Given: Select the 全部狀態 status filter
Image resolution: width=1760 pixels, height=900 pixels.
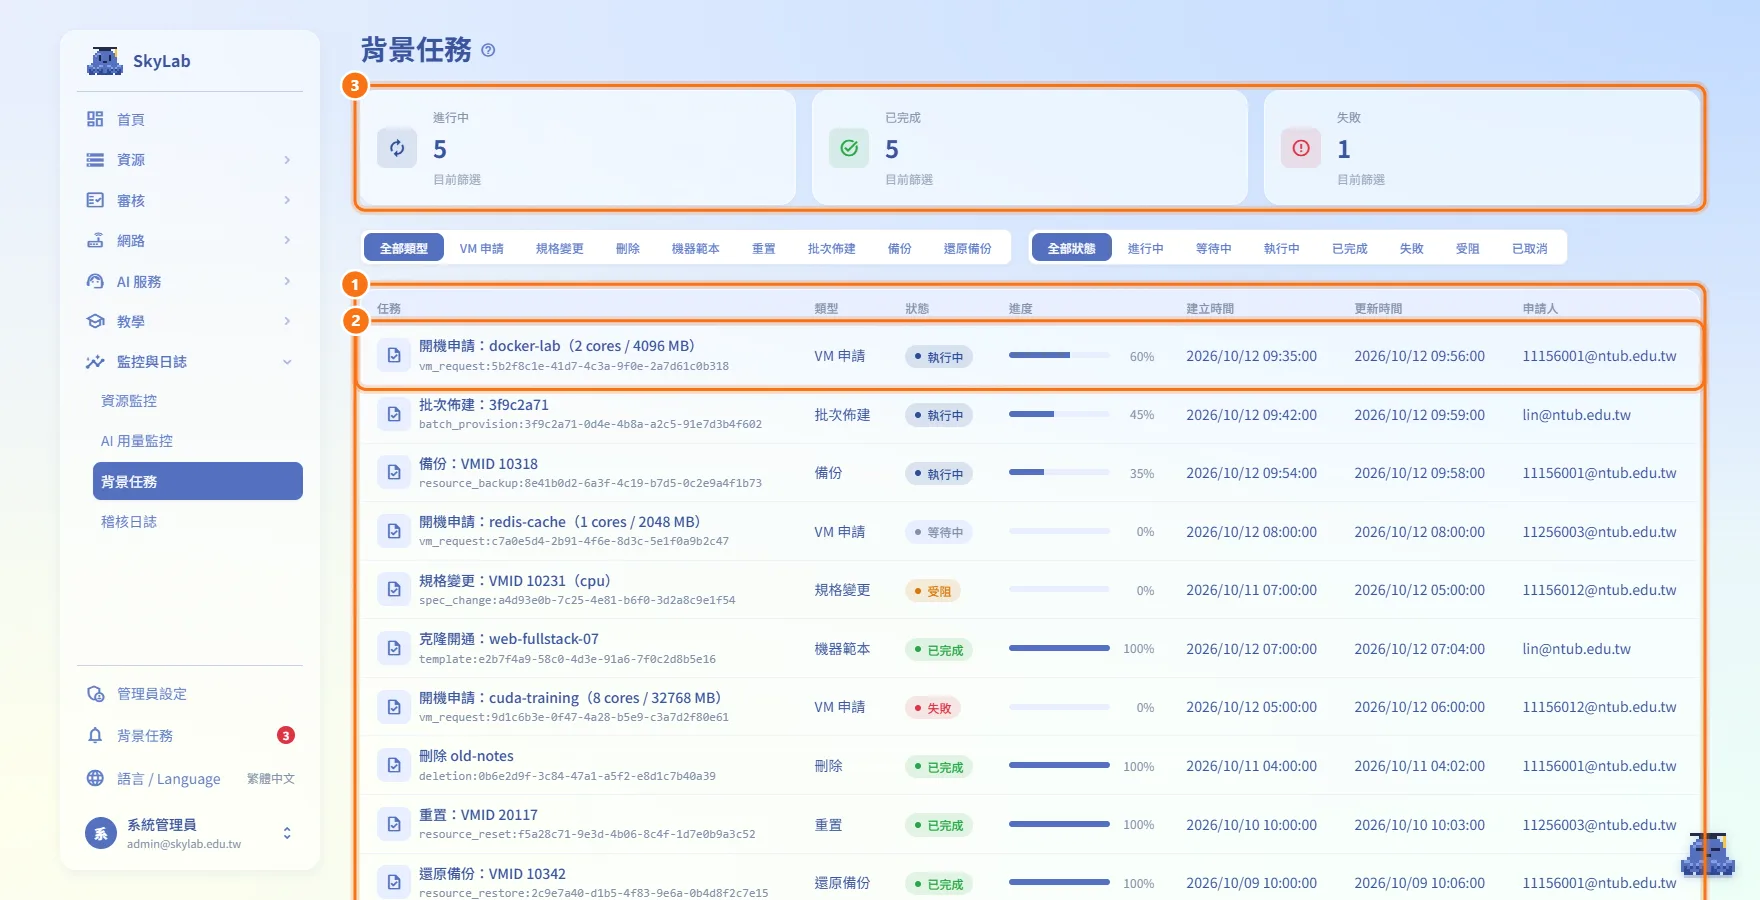Looking at the screenshot, I should coord(1072,248).
